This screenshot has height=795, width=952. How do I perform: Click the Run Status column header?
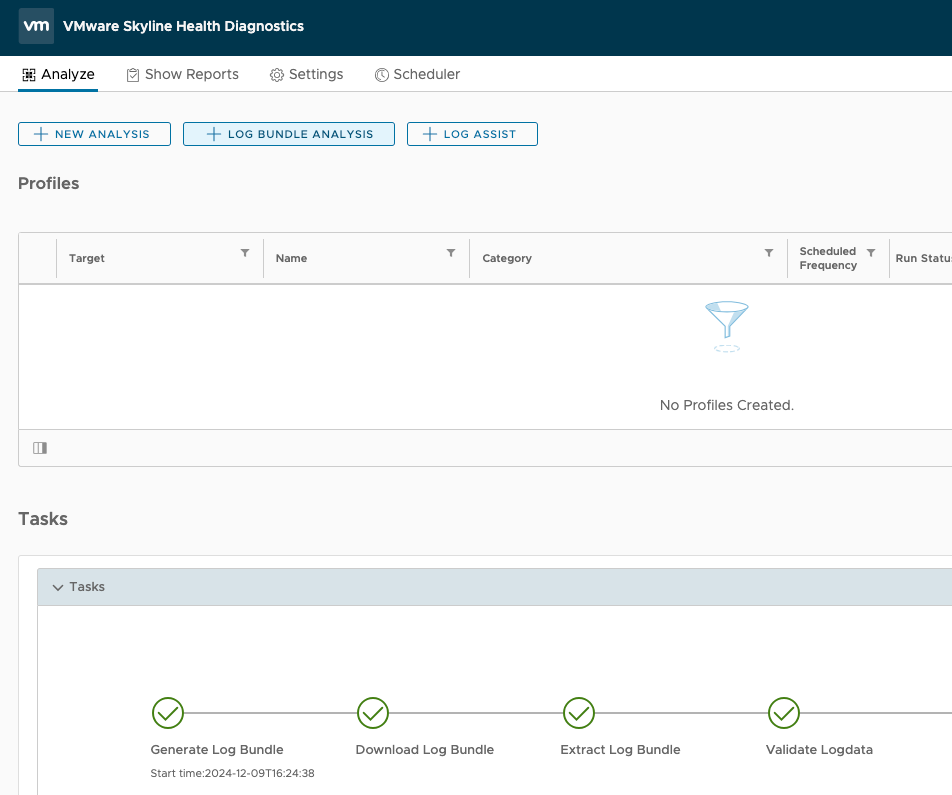[x=923, y=258]
